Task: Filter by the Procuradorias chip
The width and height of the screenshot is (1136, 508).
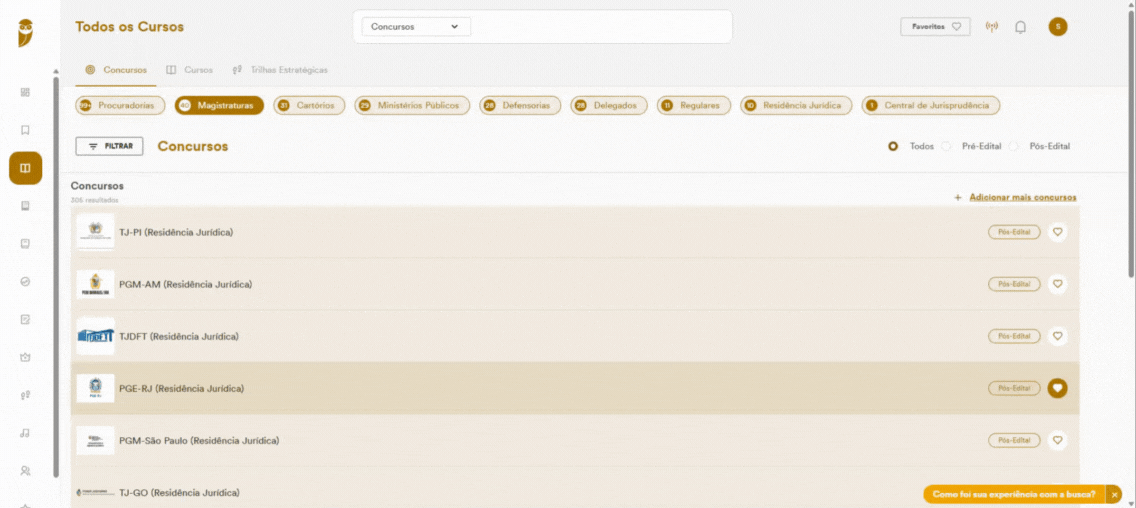Action: click(x=120, y=106)
